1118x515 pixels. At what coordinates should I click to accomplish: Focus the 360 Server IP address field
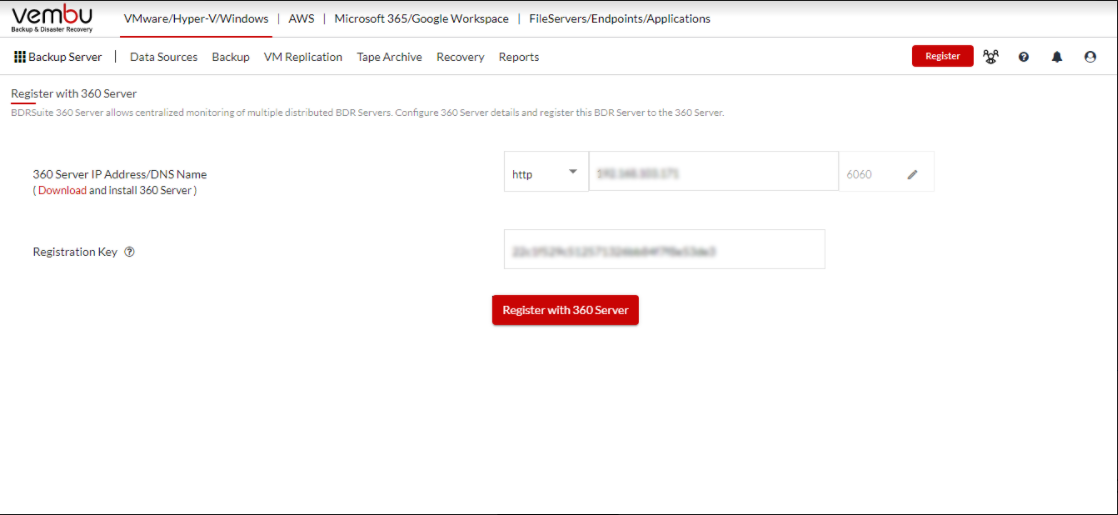[713, 171]
